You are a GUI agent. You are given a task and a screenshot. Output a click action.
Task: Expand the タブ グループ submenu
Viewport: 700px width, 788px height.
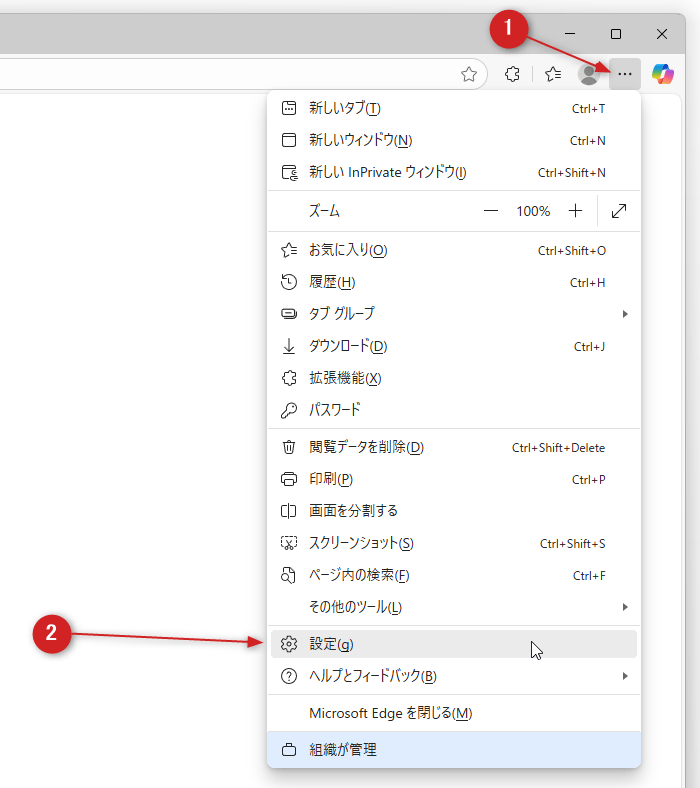coord(453,314)
